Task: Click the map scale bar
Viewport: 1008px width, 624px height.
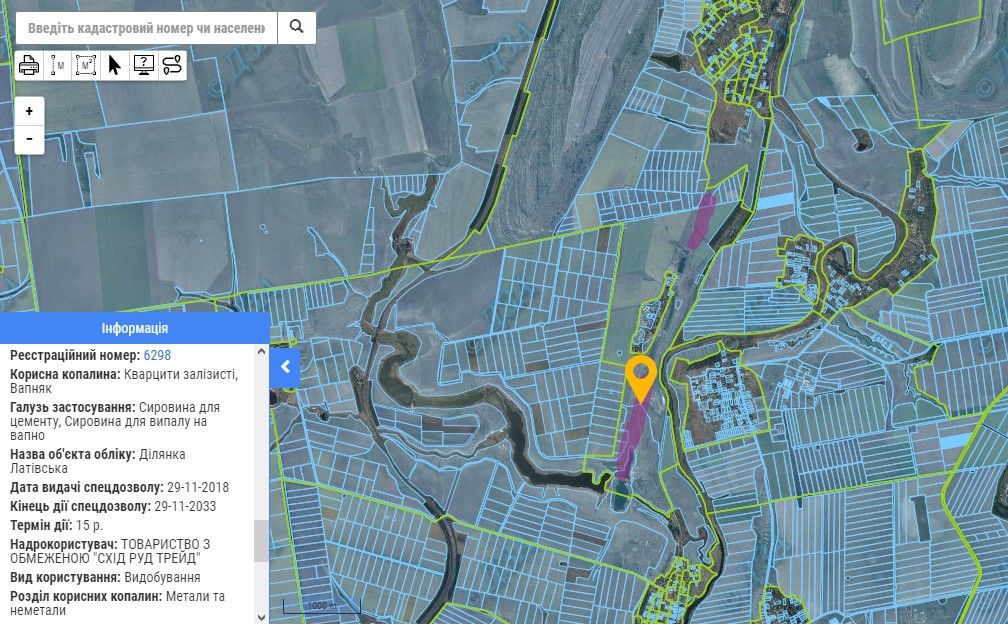Action: pyautogui.click(x=320, y=606)
